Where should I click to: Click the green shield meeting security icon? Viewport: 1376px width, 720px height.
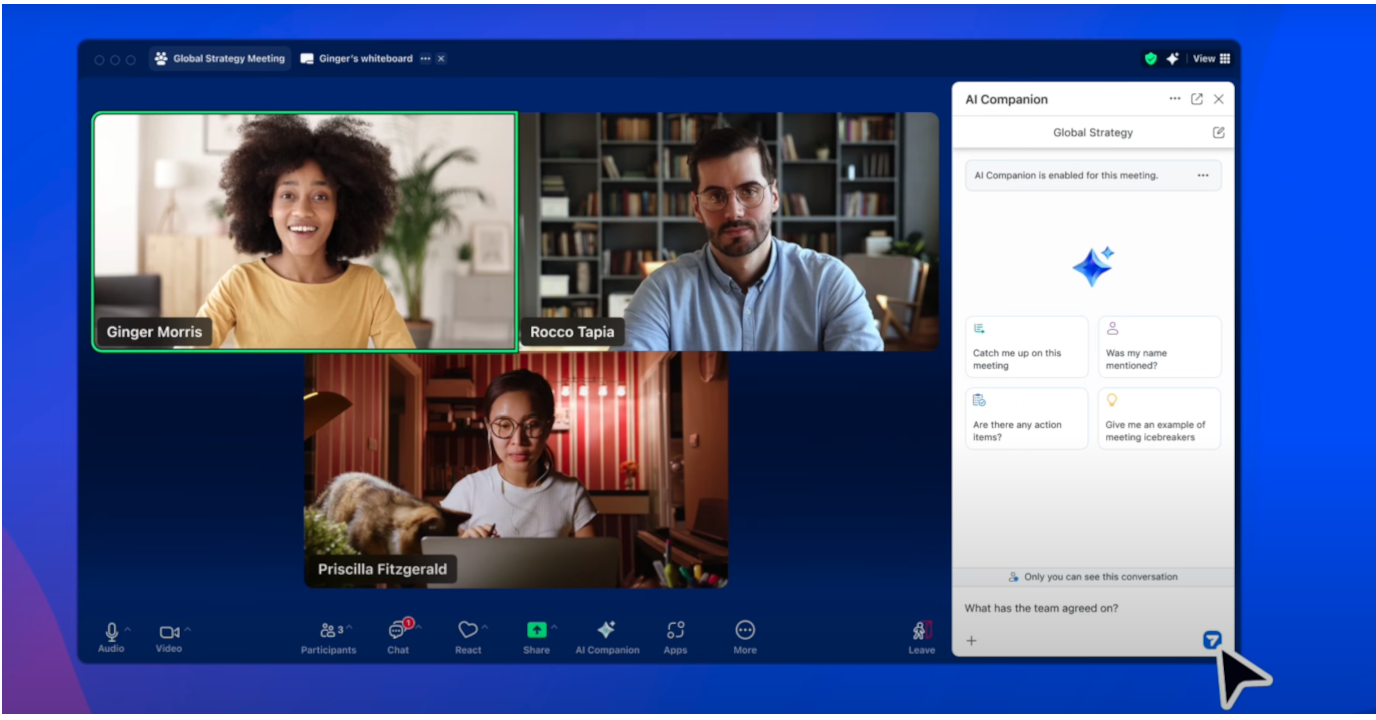[x=1151, y=59]
